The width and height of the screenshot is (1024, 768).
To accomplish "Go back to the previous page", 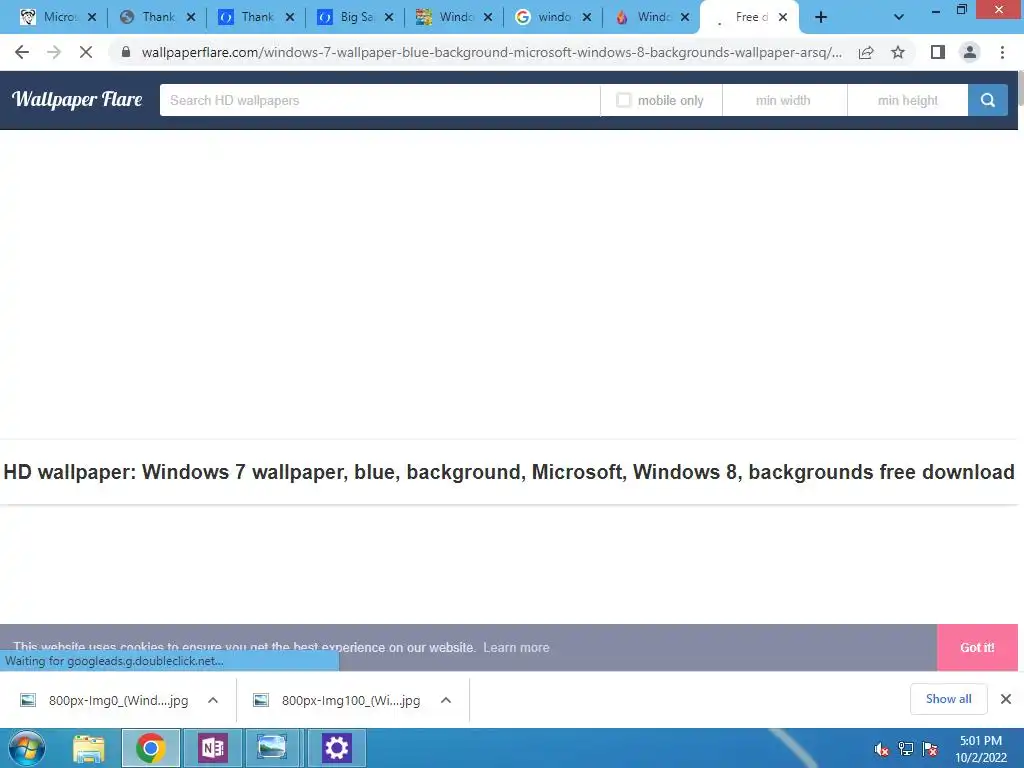I will (22, 52).
